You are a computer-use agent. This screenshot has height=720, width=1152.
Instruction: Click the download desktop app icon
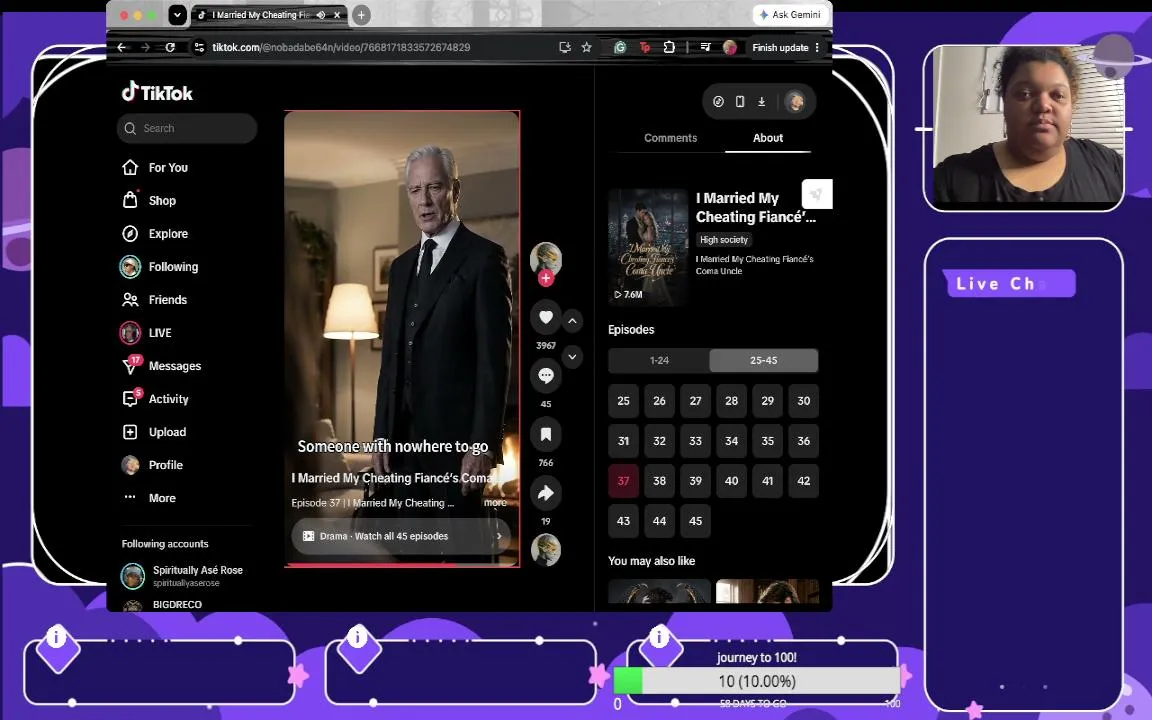(762, 101)
